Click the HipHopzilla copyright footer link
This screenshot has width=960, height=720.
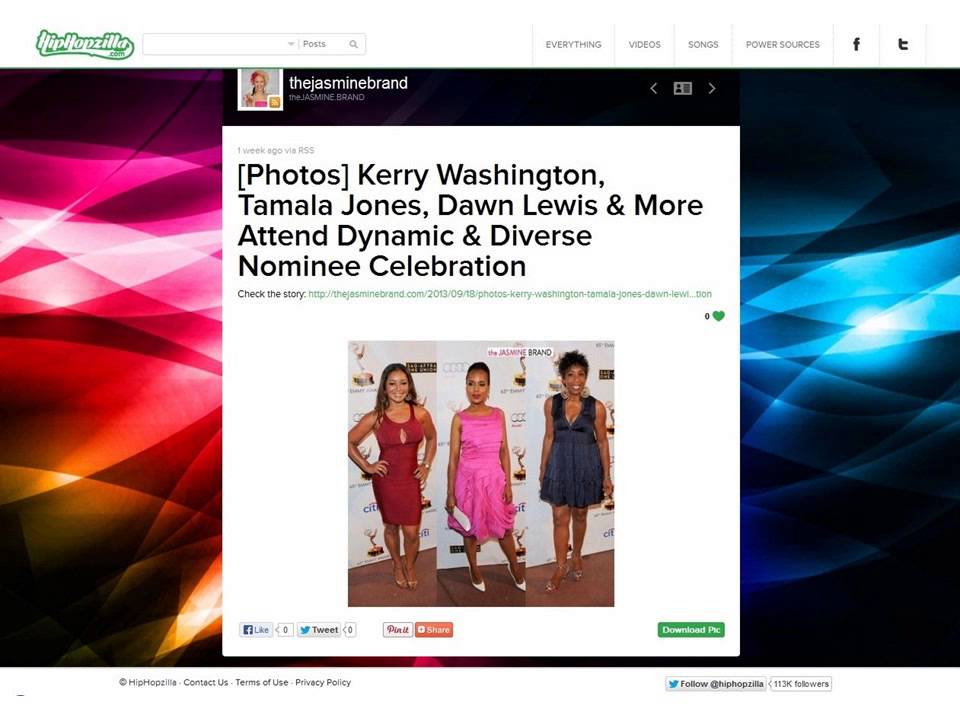pyautogui.click(x=148, y=682)
